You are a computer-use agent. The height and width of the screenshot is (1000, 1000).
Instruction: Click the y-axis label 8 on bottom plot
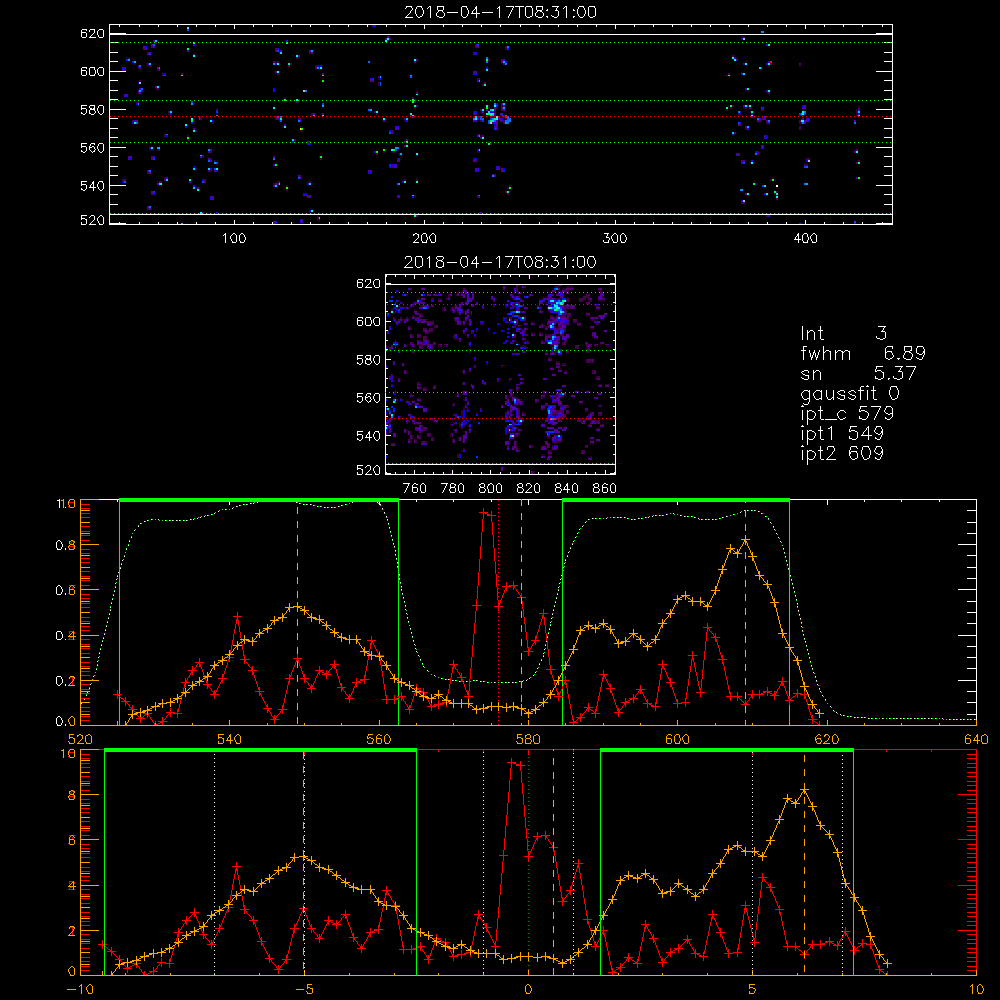pos(71,795)
